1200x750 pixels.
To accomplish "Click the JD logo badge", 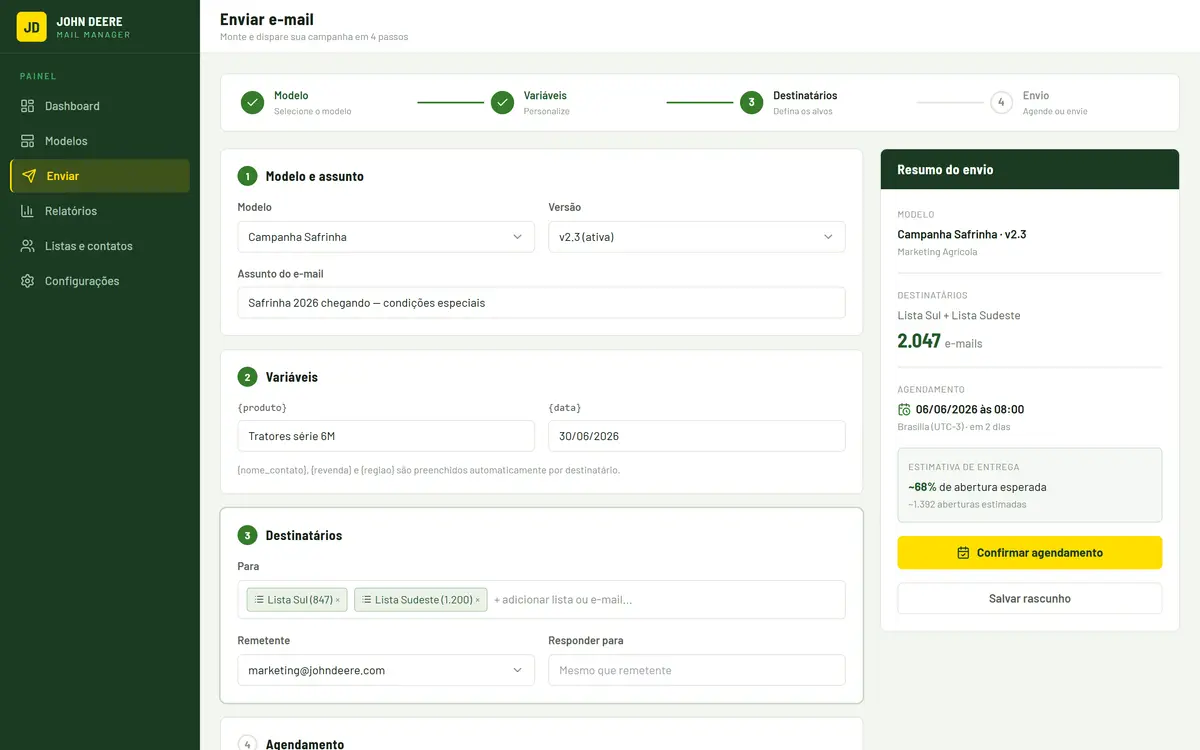I will click(31, 27).
